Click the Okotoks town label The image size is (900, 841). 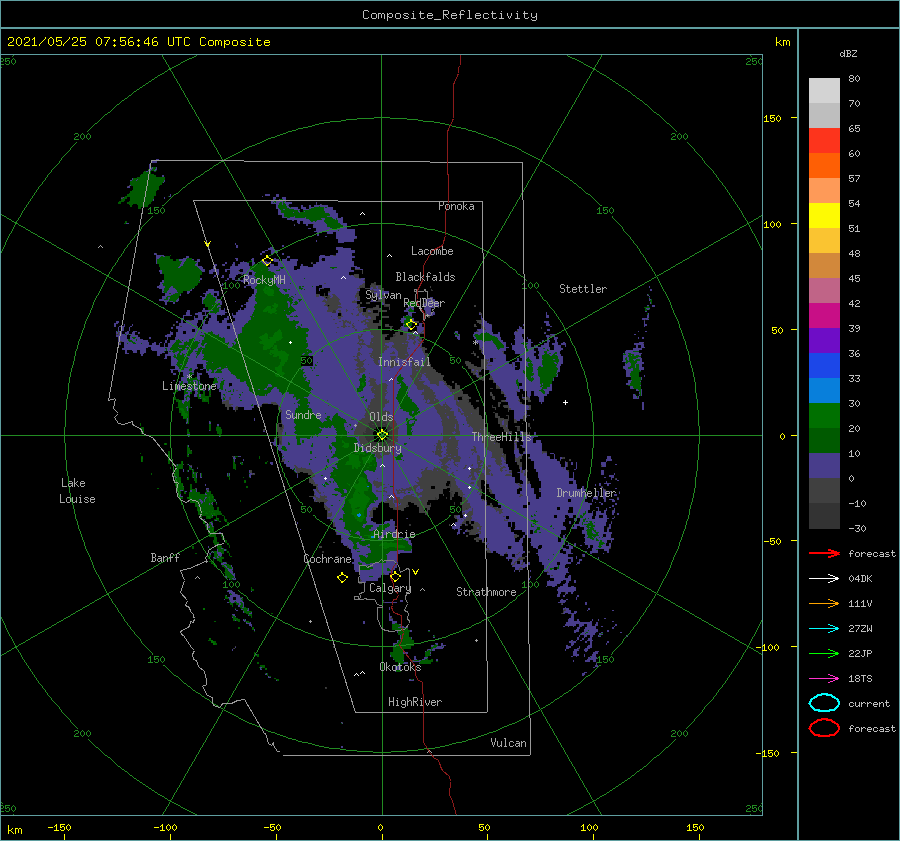400,667
